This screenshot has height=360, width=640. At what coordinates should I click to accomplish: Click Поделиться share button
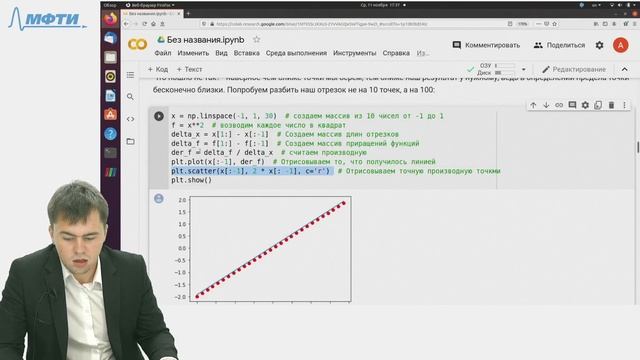coord(559,45)
